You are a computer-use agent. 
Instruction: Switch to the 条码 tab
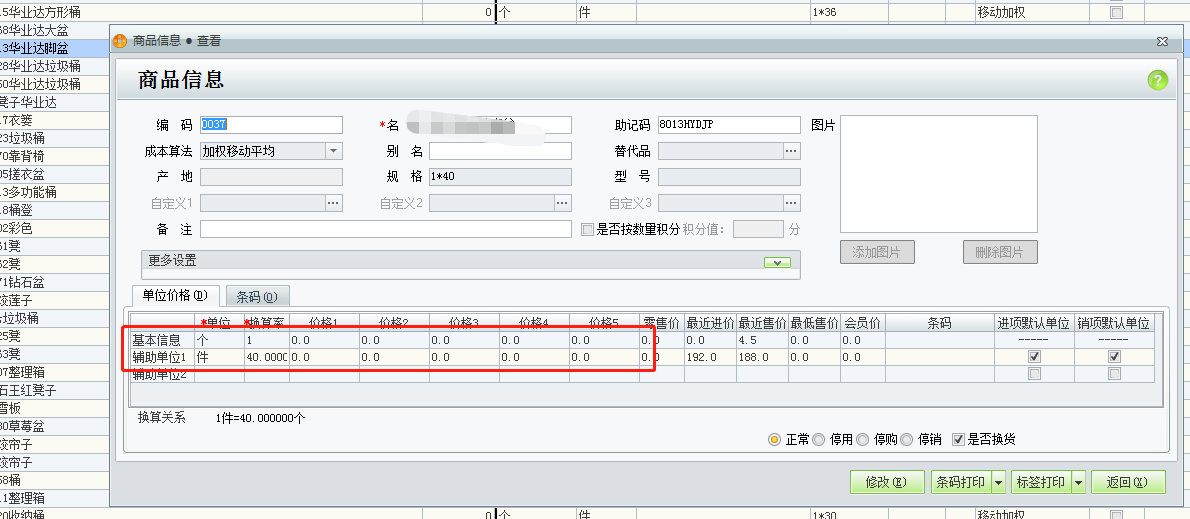(x=257, y=297)
